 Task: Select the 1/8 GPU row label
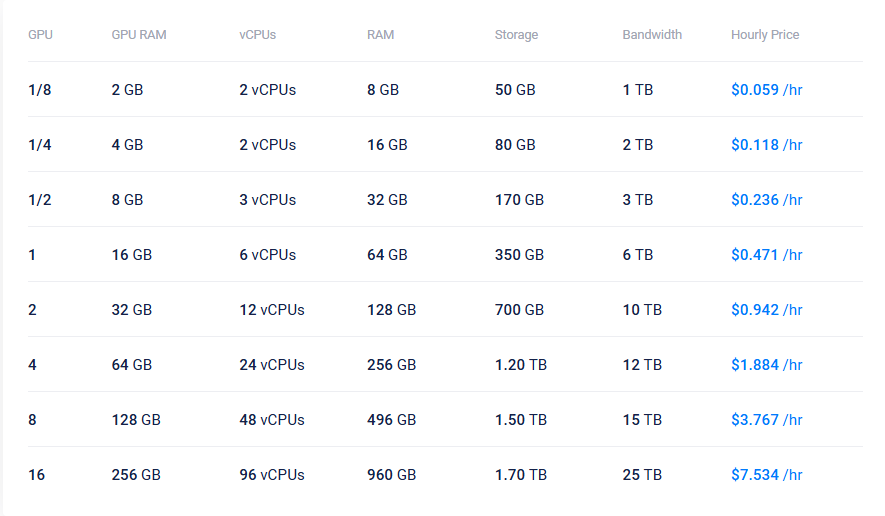pos(40,90)
